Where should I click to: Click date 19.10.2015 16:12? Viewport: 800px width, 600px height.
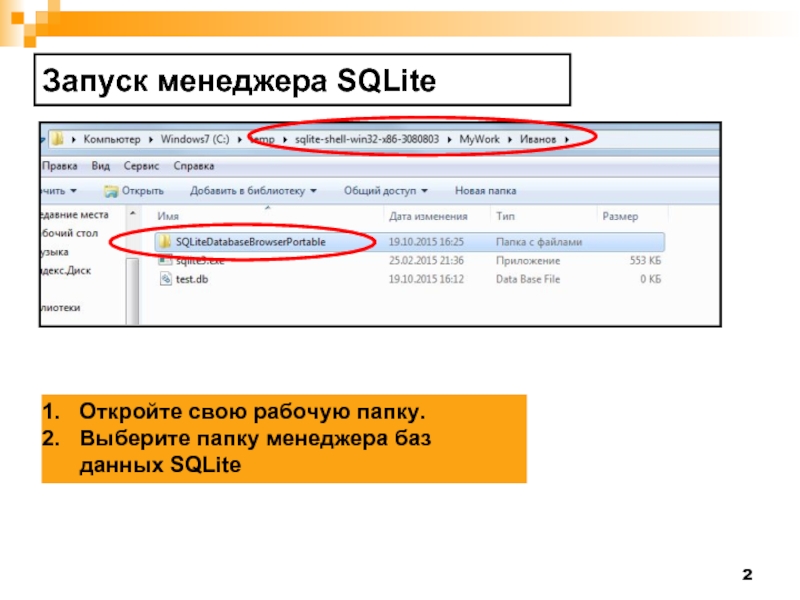[426, 279]
